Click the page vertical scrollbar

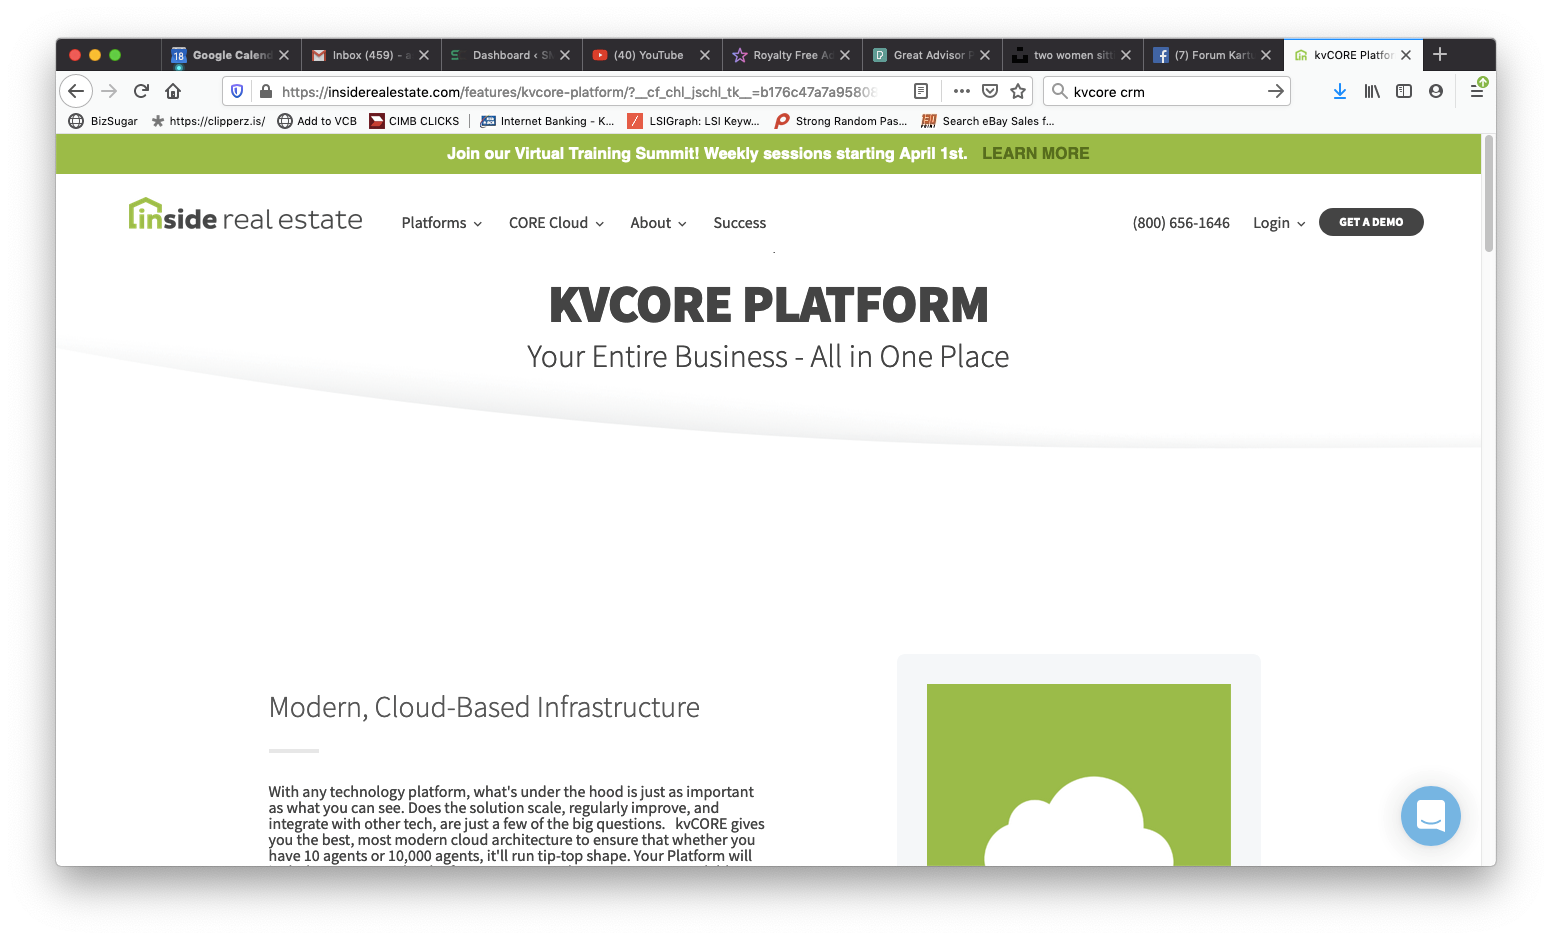click(1488, 193)
